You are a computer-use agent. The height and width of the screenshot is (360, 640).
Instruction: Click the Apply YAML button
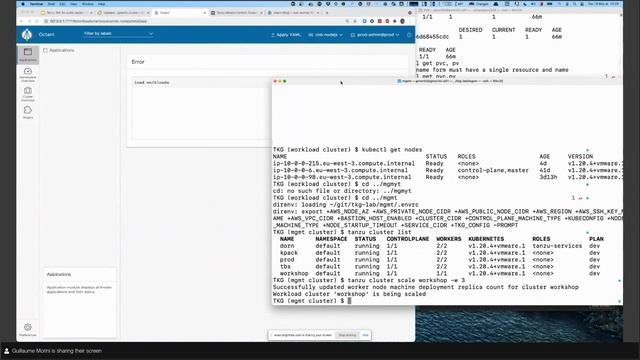pyautogui.click(x=286, y=35)
